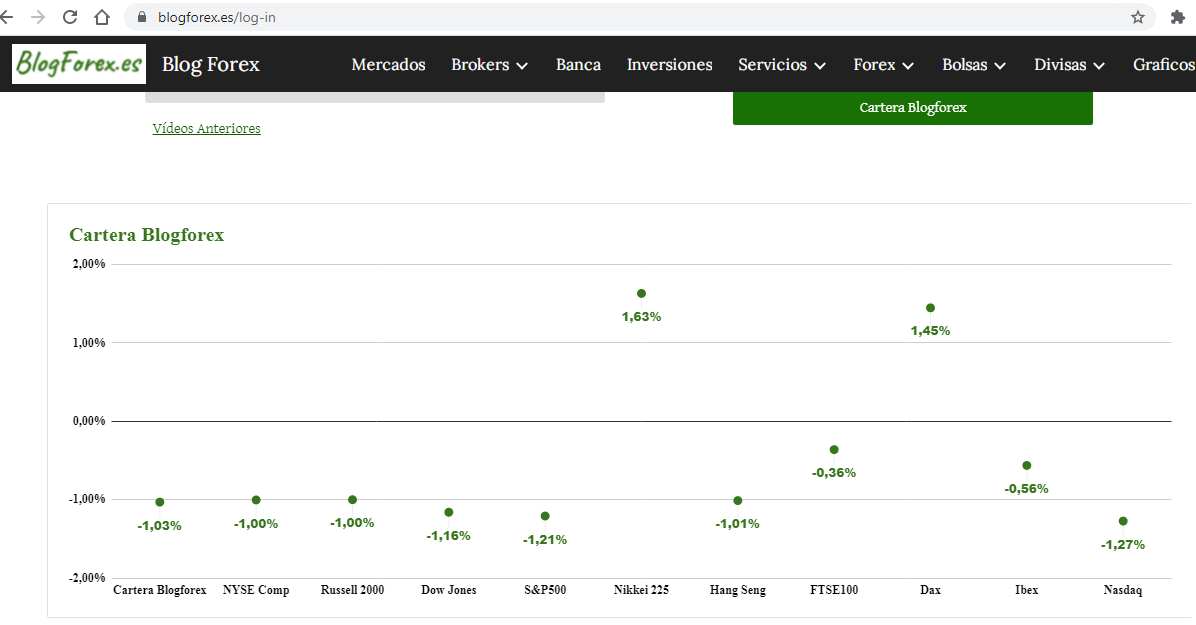Click the Ibex axis label
This screenshot has height=625, width=1196.
coord(1027,590)
